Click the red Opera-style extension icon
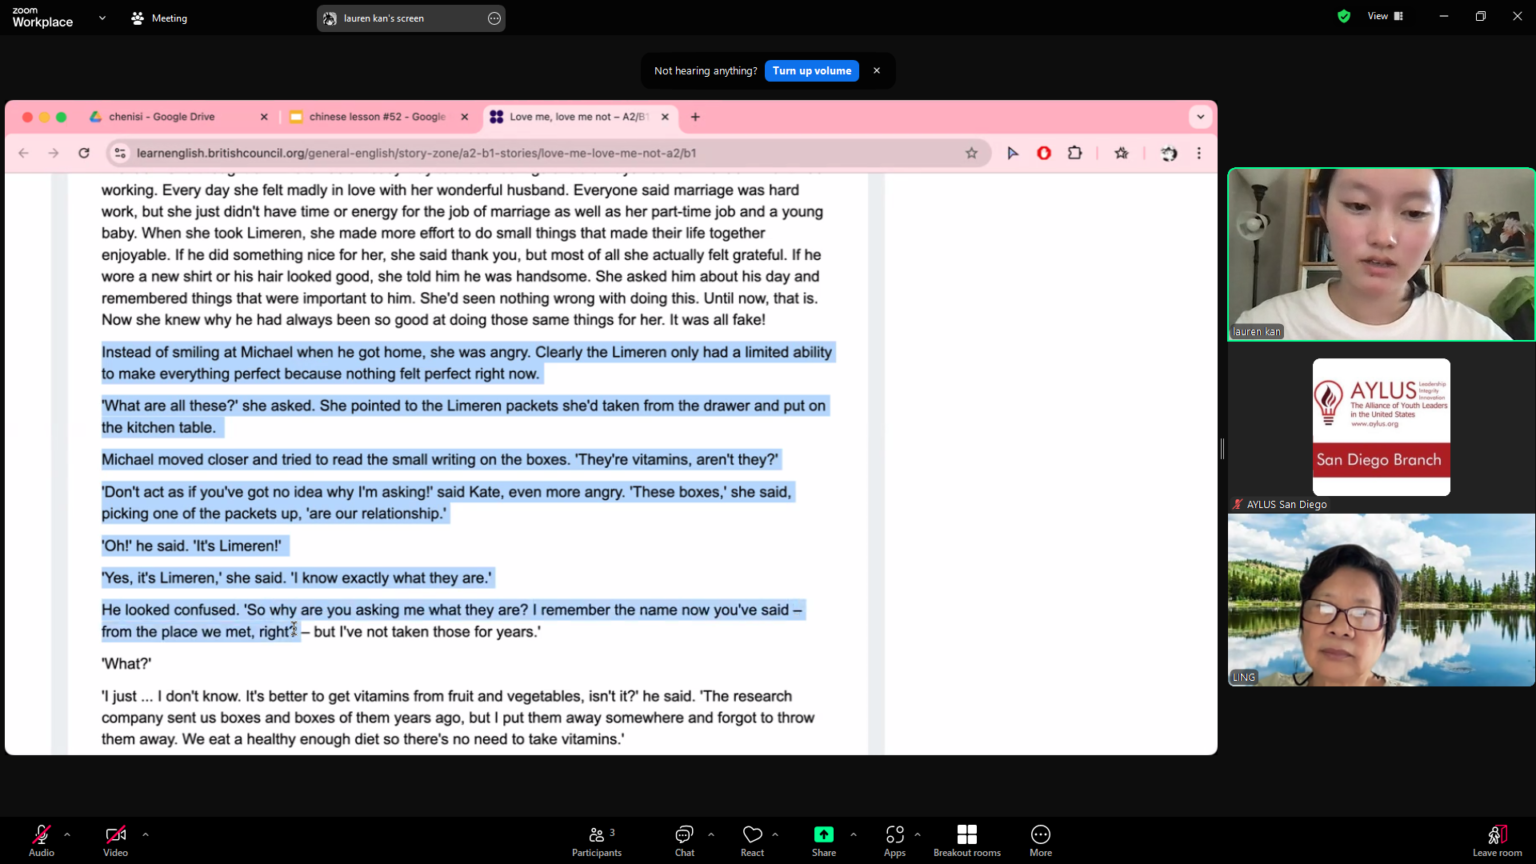1536x864 pixels. (1044, 153)
